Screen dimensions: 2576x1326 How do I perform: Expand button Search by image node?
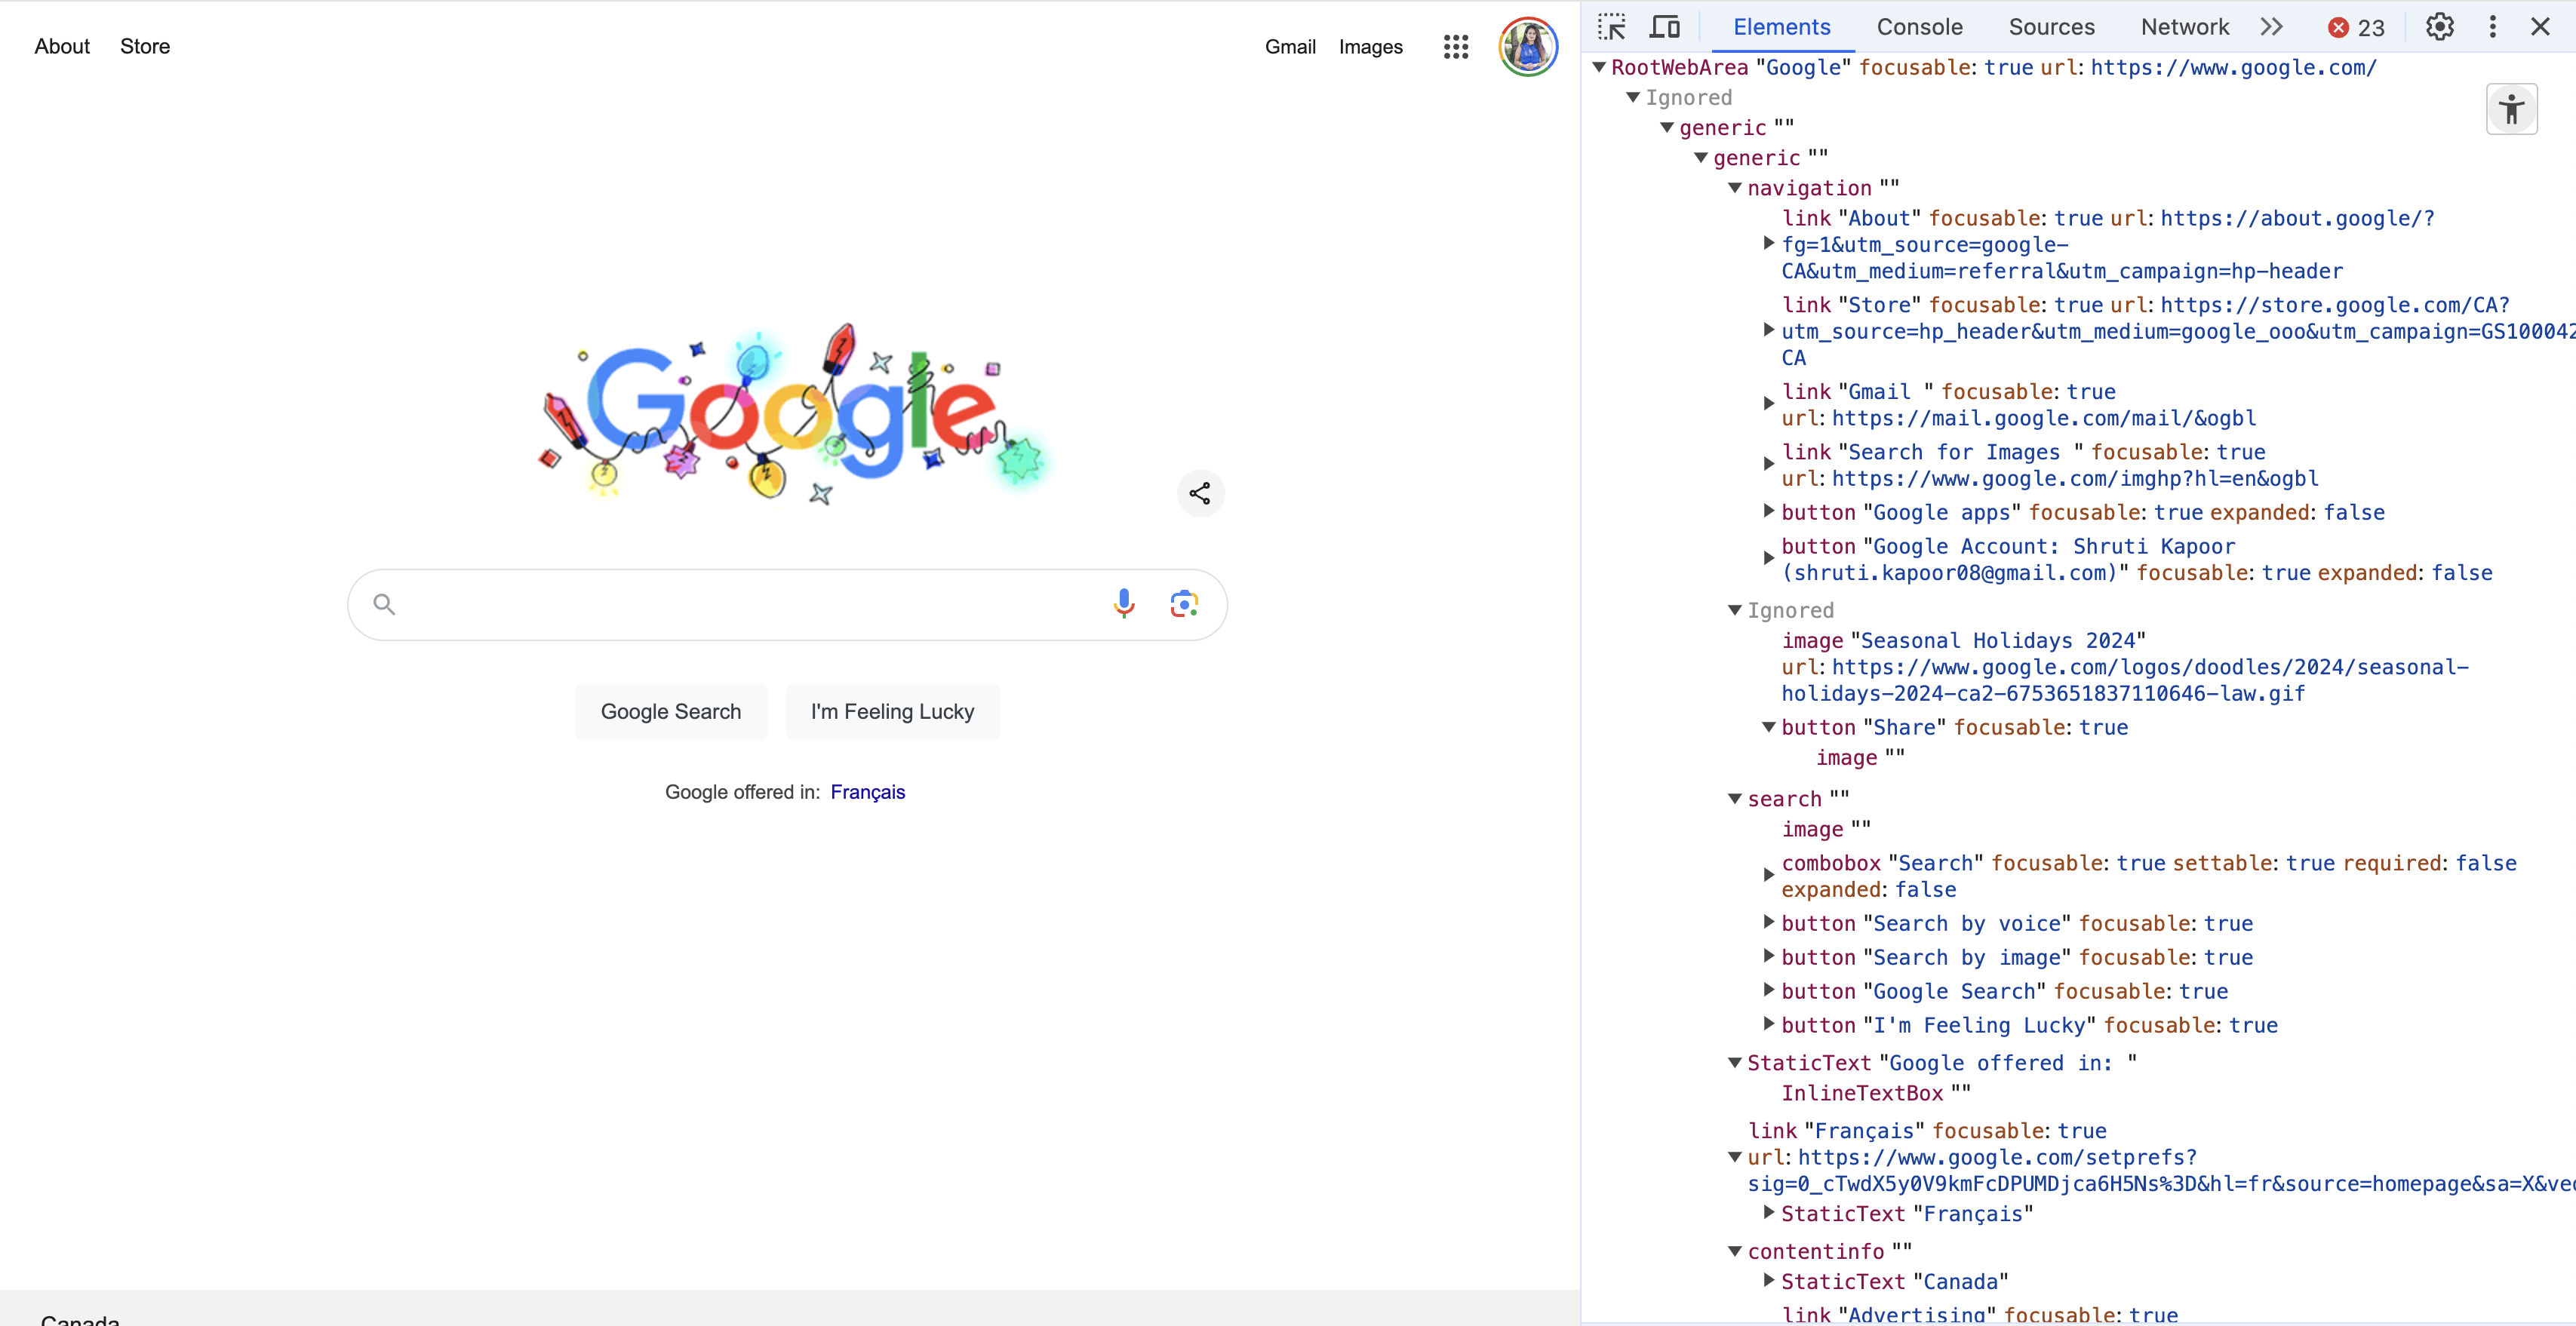(1769, 956)
